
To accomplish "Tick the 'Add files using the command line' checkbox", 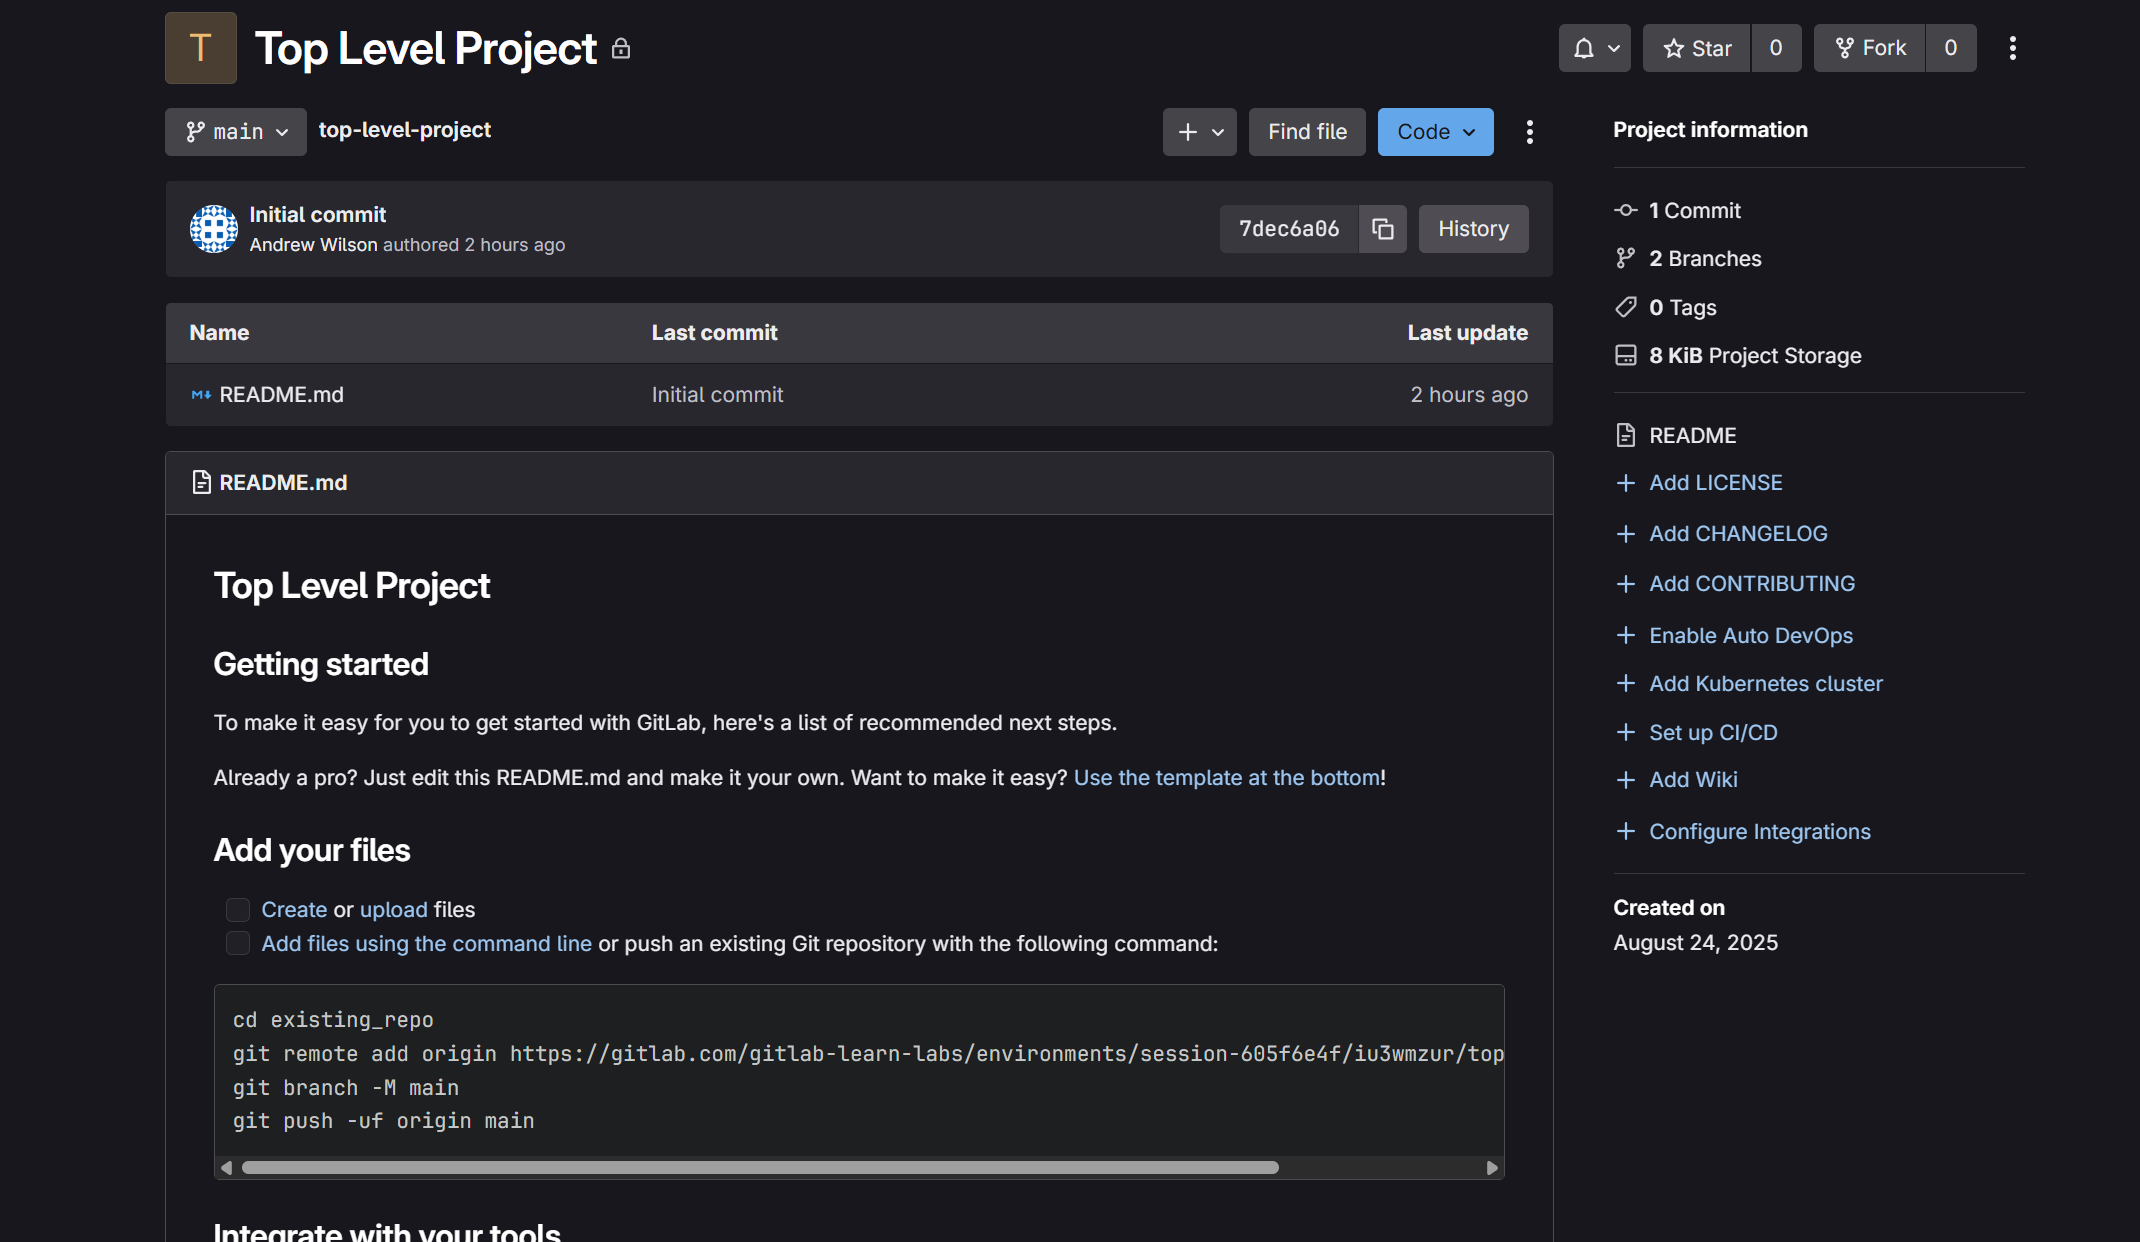I will [x=237, y=944].
